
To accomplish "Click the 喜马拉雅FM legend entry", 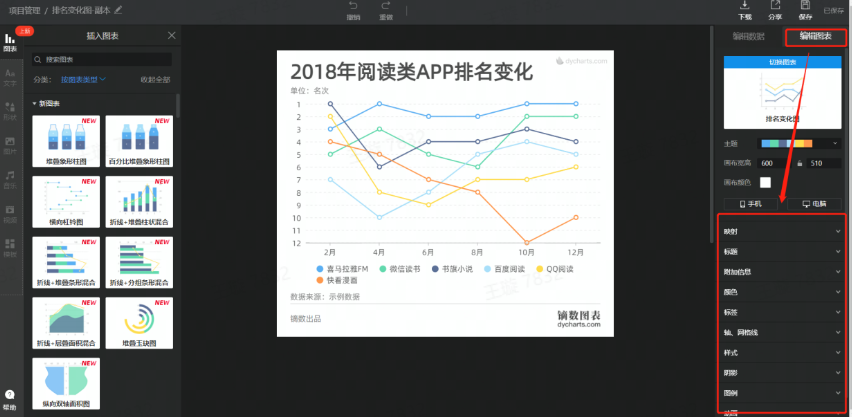I will click(342, 269).
